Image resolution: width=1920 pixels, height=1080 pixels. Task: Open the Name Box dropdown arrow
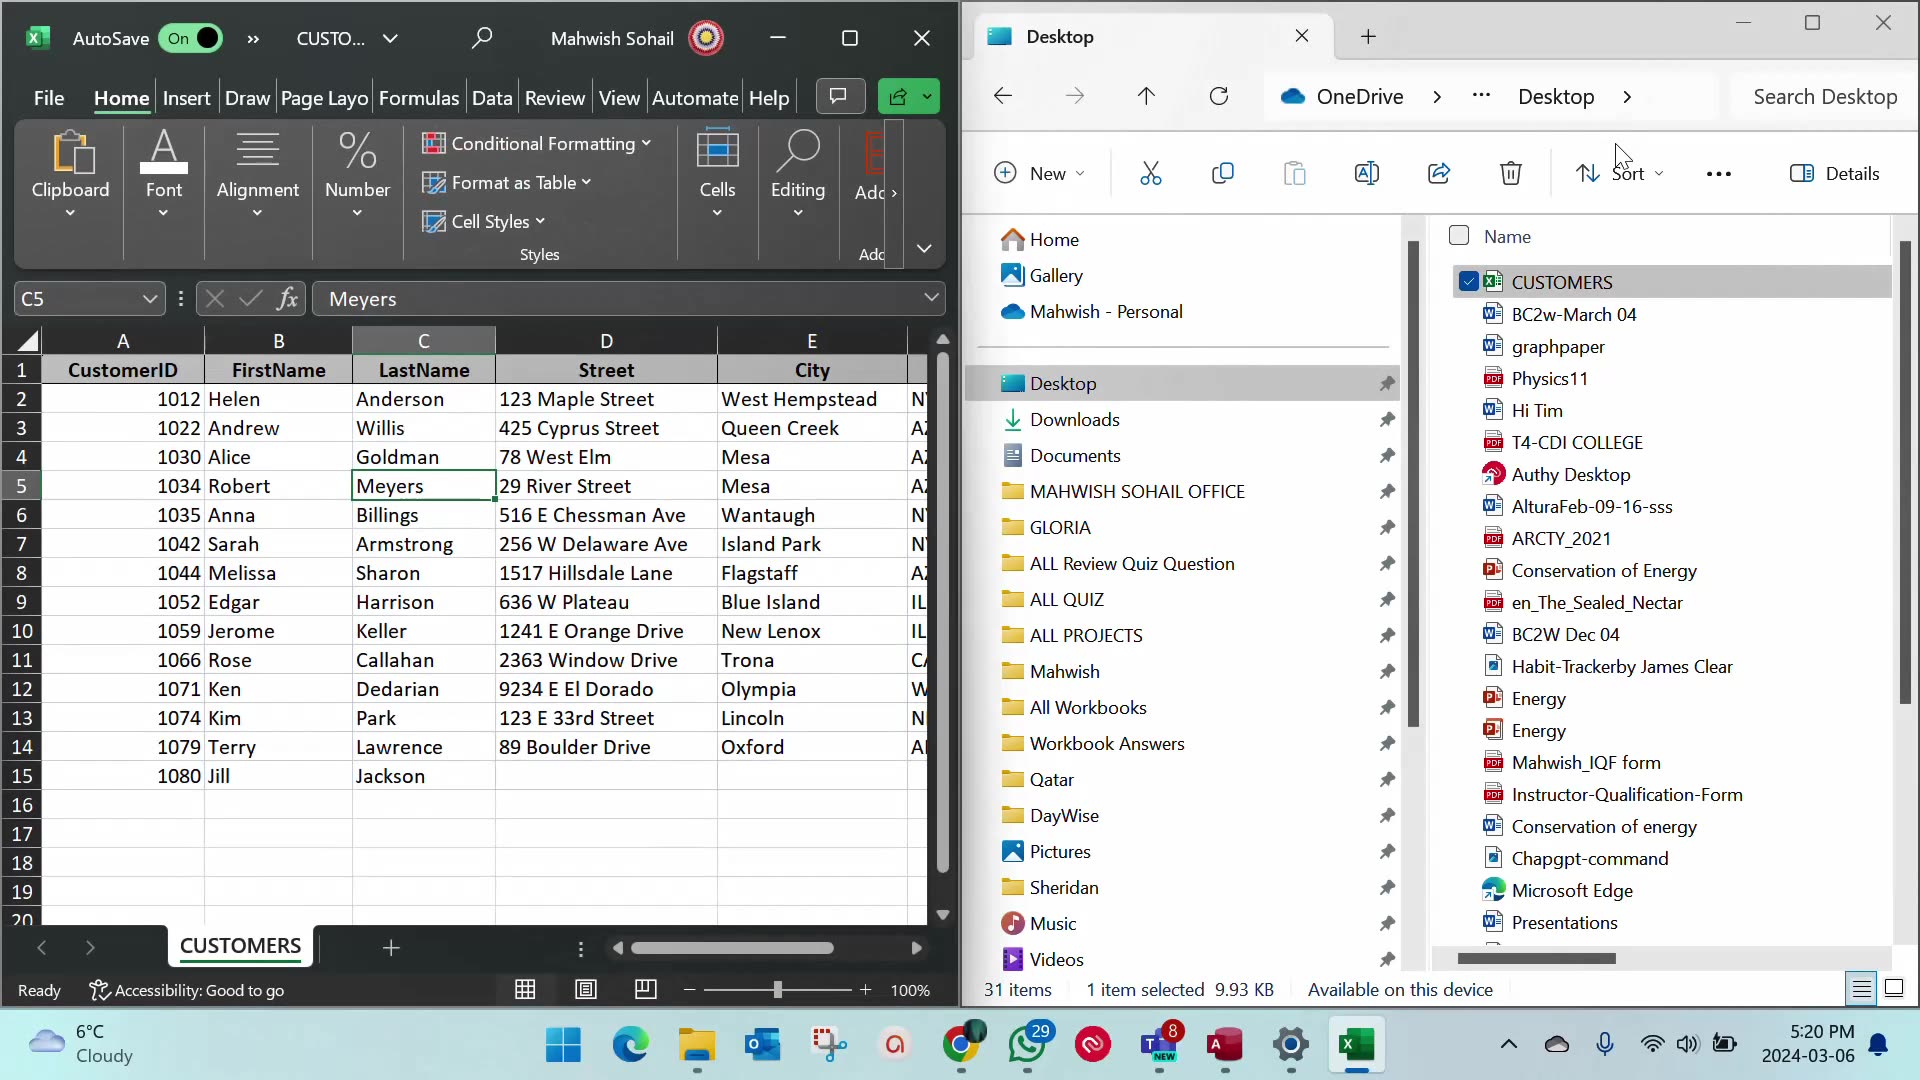[x=149, y=298]
